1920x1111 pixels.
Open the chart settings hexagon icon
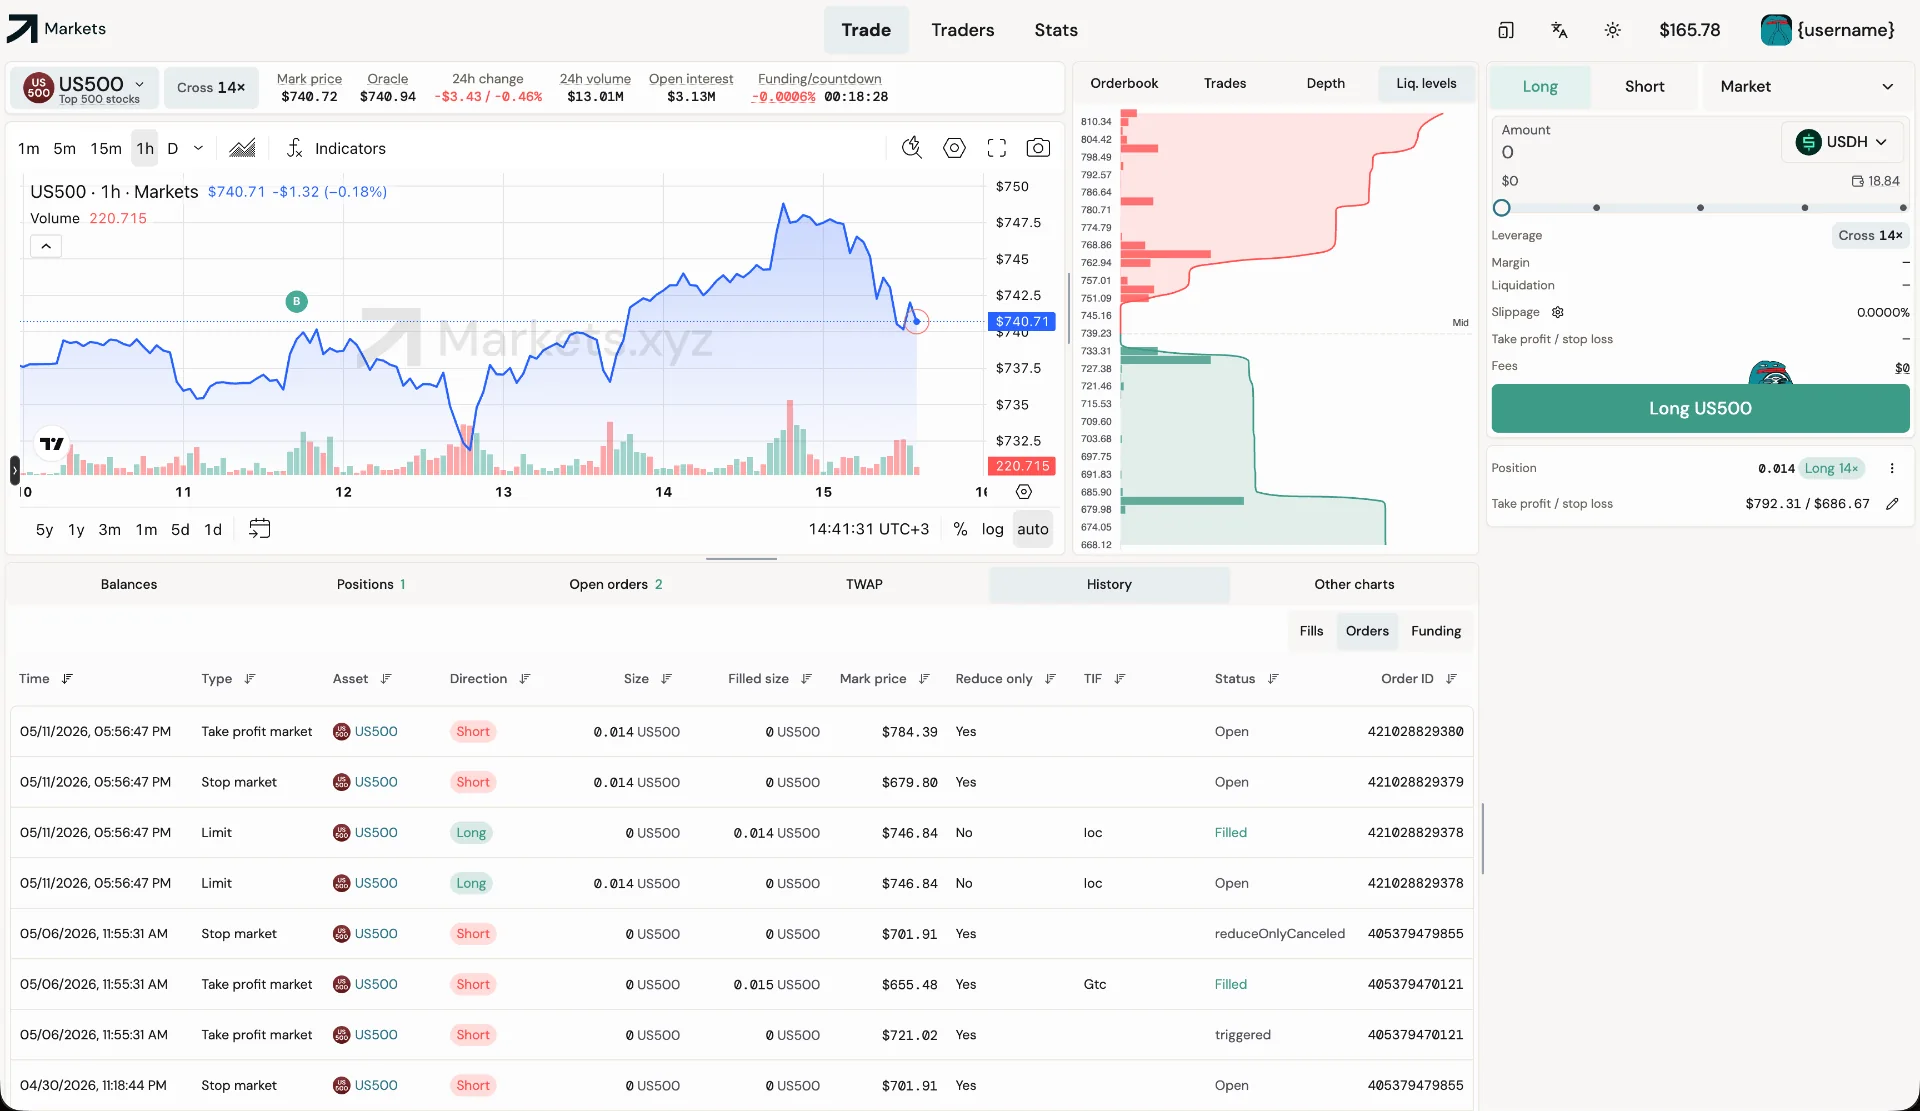tap(954, 148)
